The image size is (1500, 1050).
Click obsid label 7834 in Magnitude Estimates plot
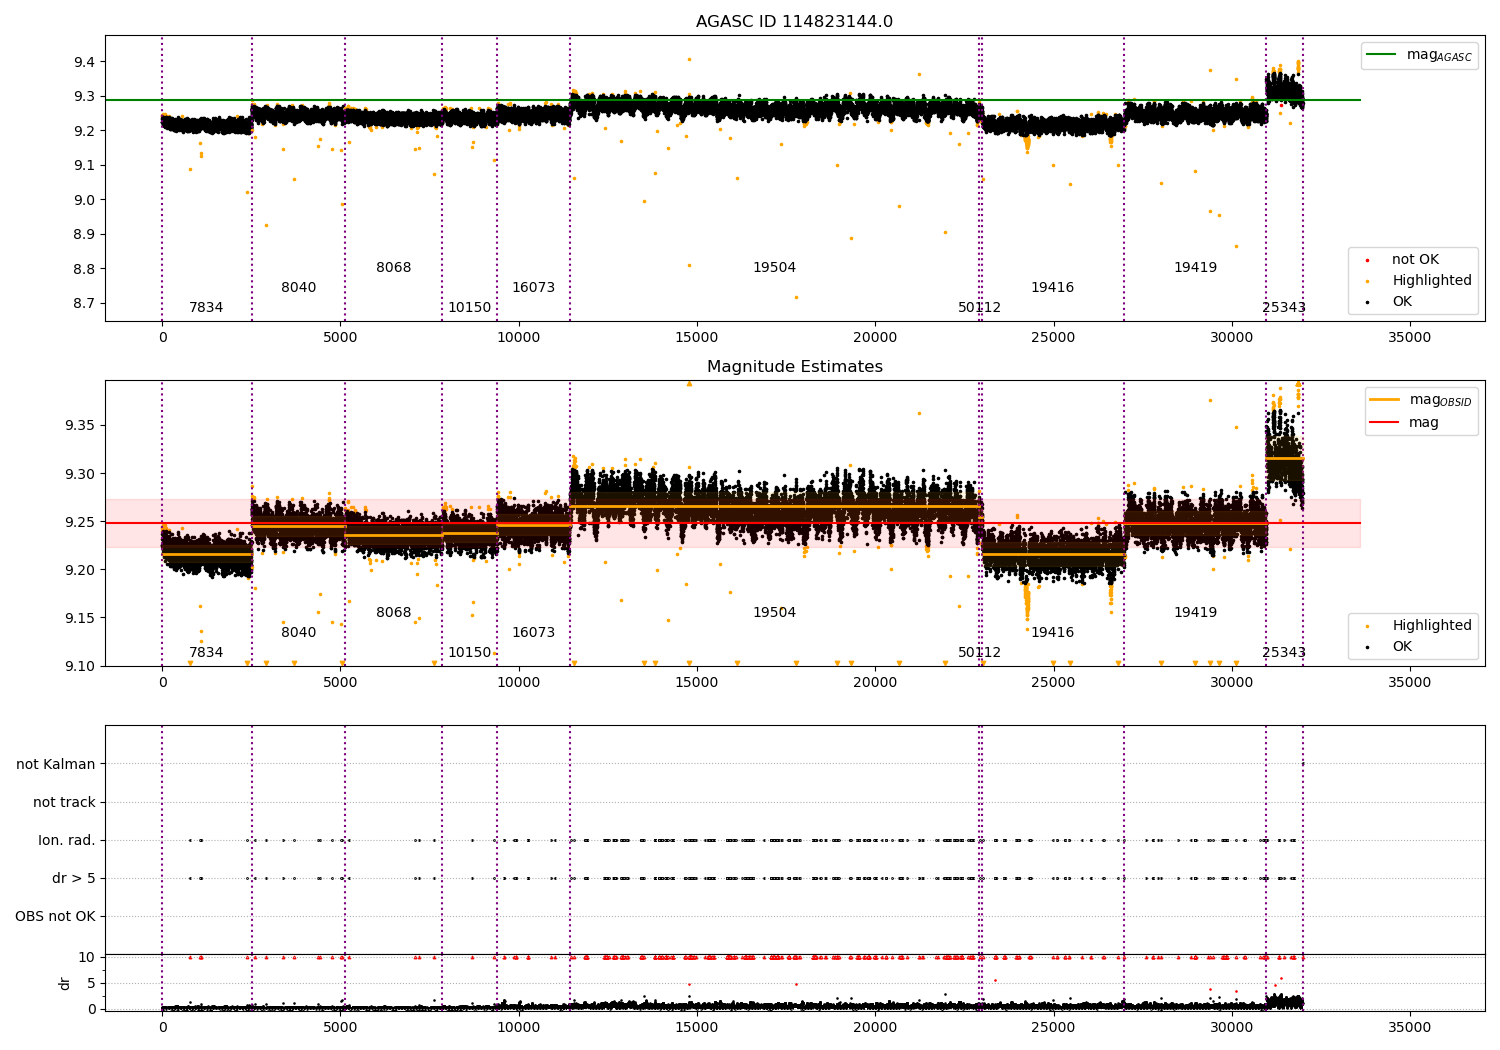pos(206,653)
